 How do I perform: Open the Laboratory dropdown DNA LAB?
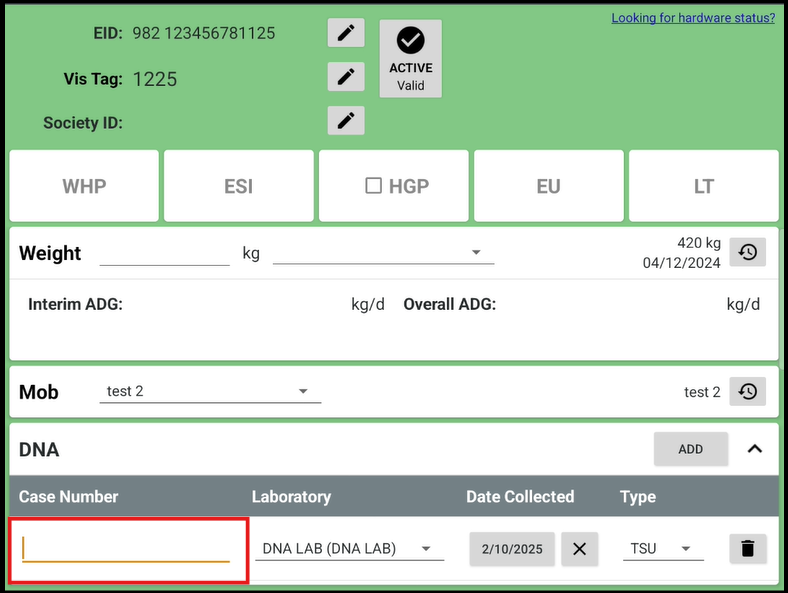348,549
